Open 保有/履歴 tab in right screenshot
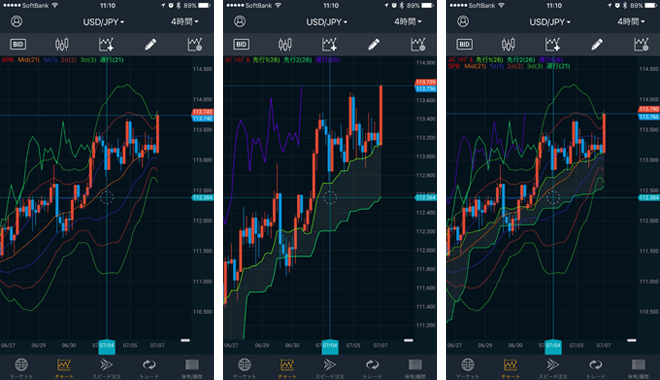The image size is (660, 380). tap(638, 368)
